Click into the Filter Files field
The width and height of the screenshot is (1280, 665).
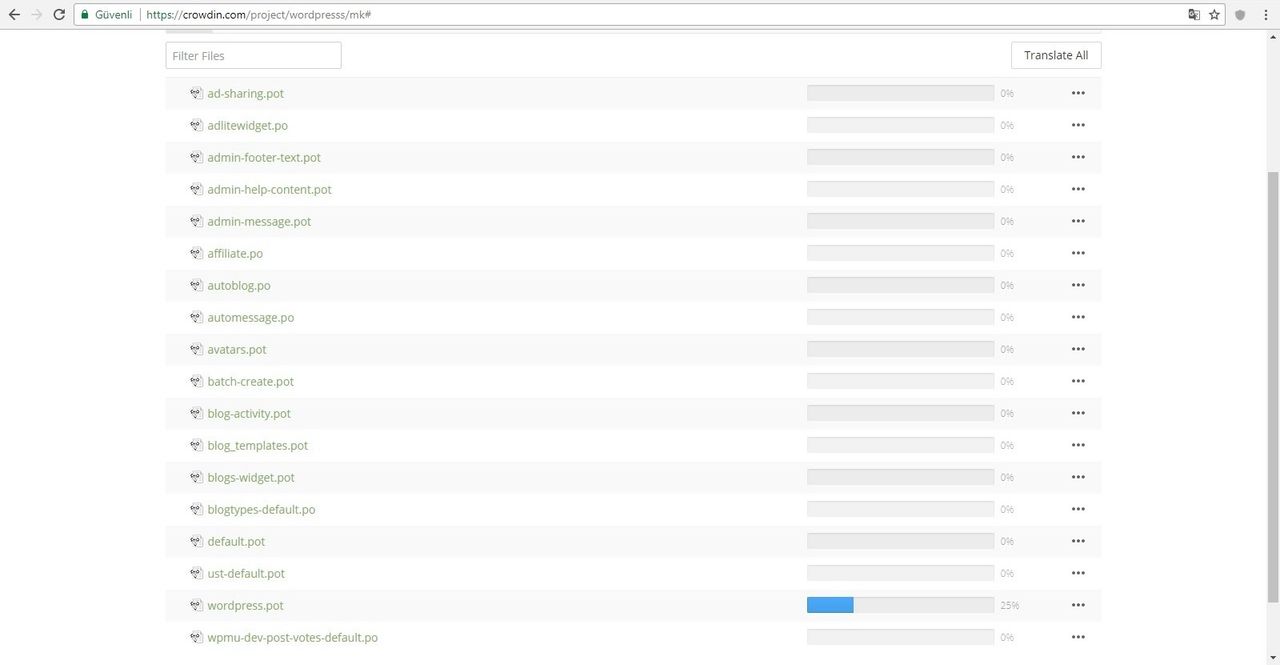253,55
